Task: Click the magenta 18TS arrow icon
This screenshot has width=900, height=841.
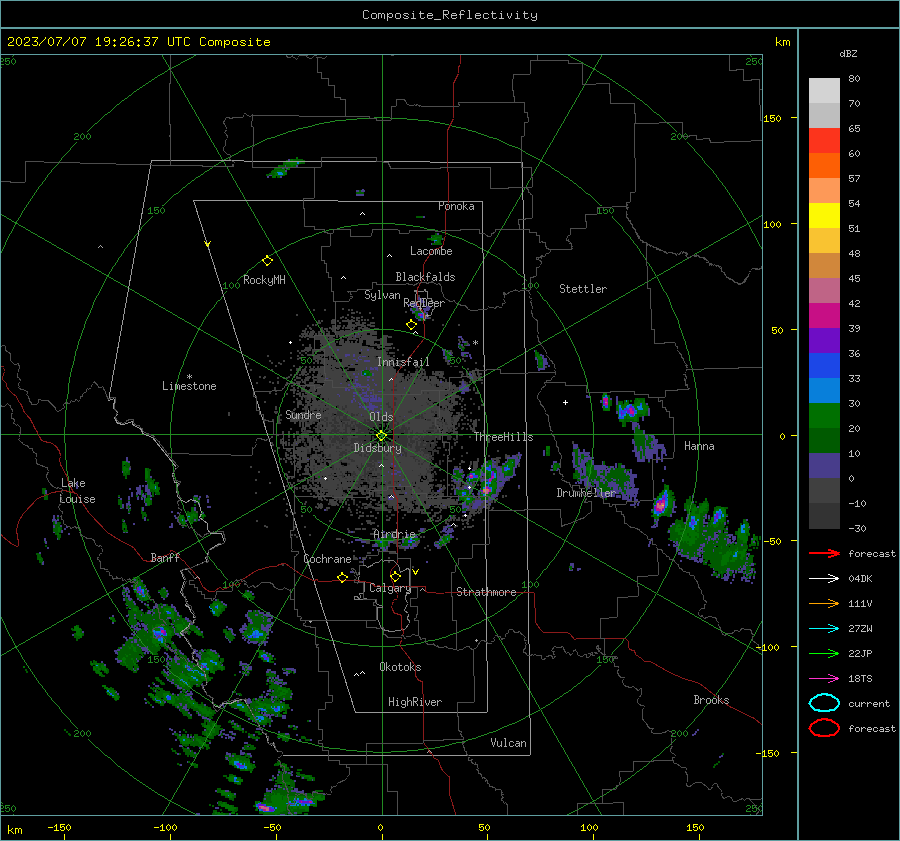Action: (x=824, y=679)
